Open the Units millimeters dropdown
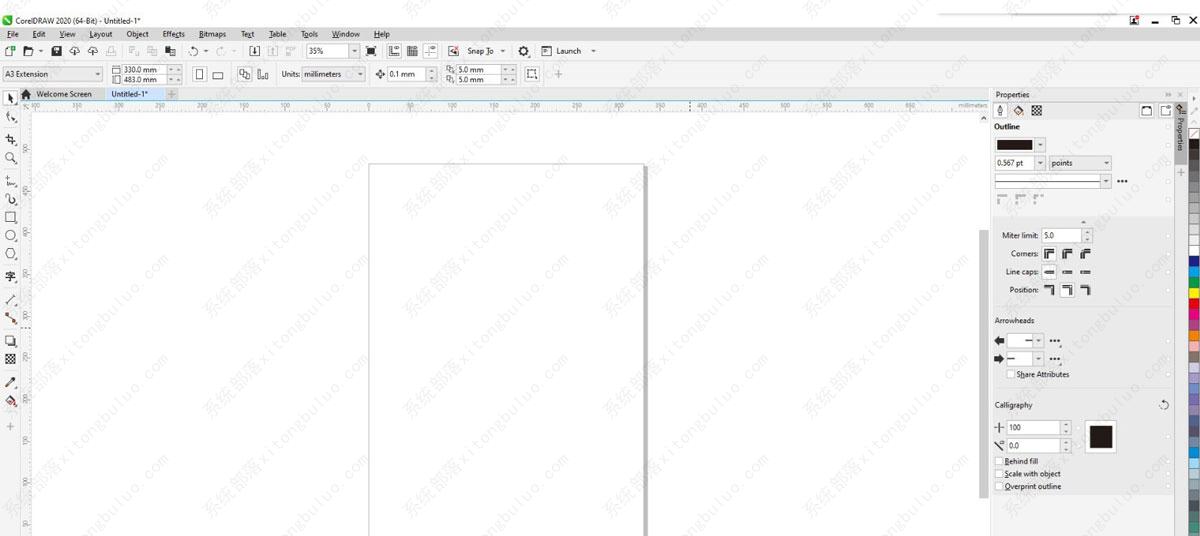The height and width of the screenshot is (536, 1200). click(x=360, y=74)
